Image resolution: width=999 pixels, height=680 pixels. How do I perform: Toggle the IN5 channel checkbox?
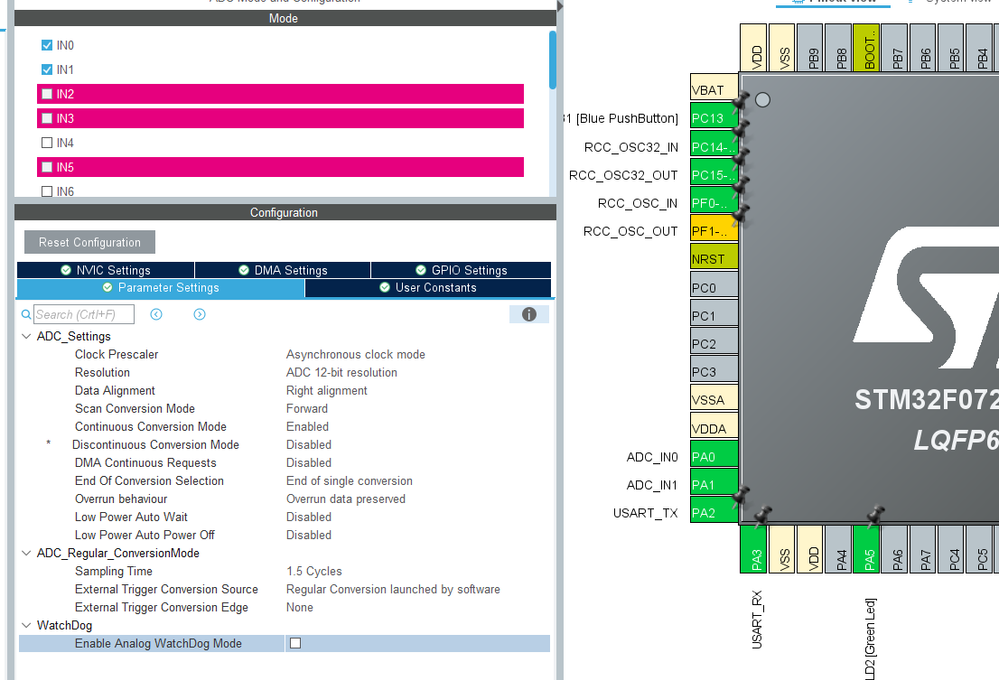coord(47,167)
